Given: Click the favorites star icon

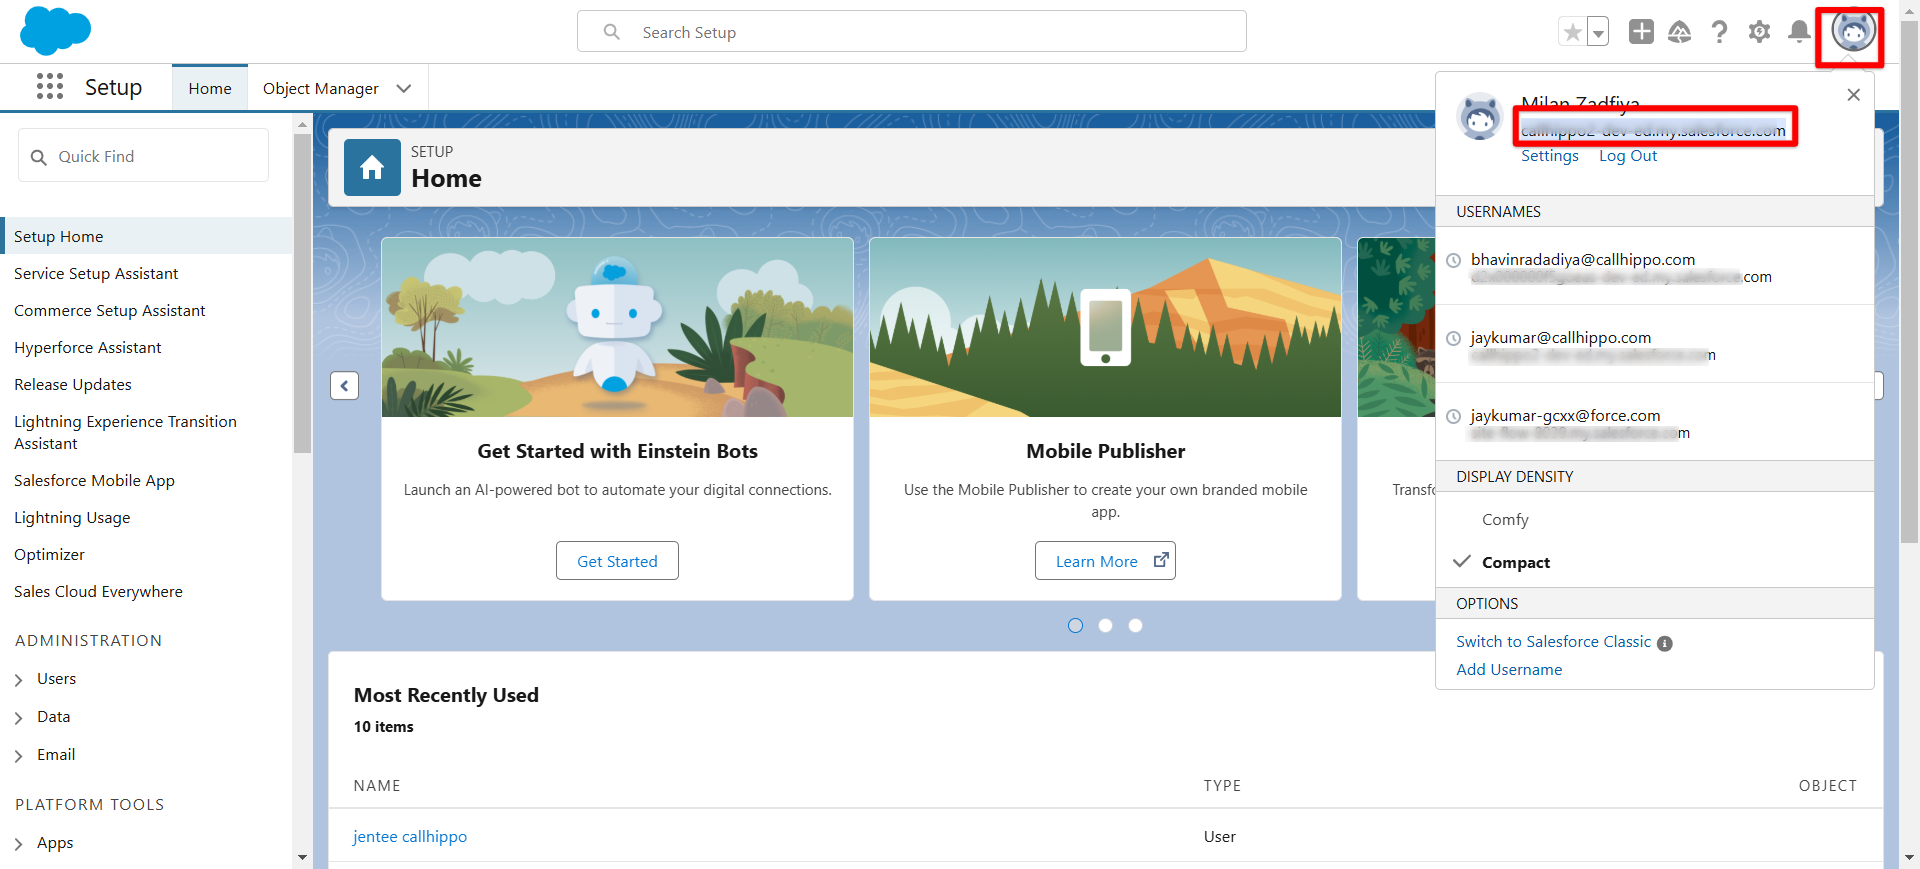Looking at the screenshot, I should [x=1572, y=32].
